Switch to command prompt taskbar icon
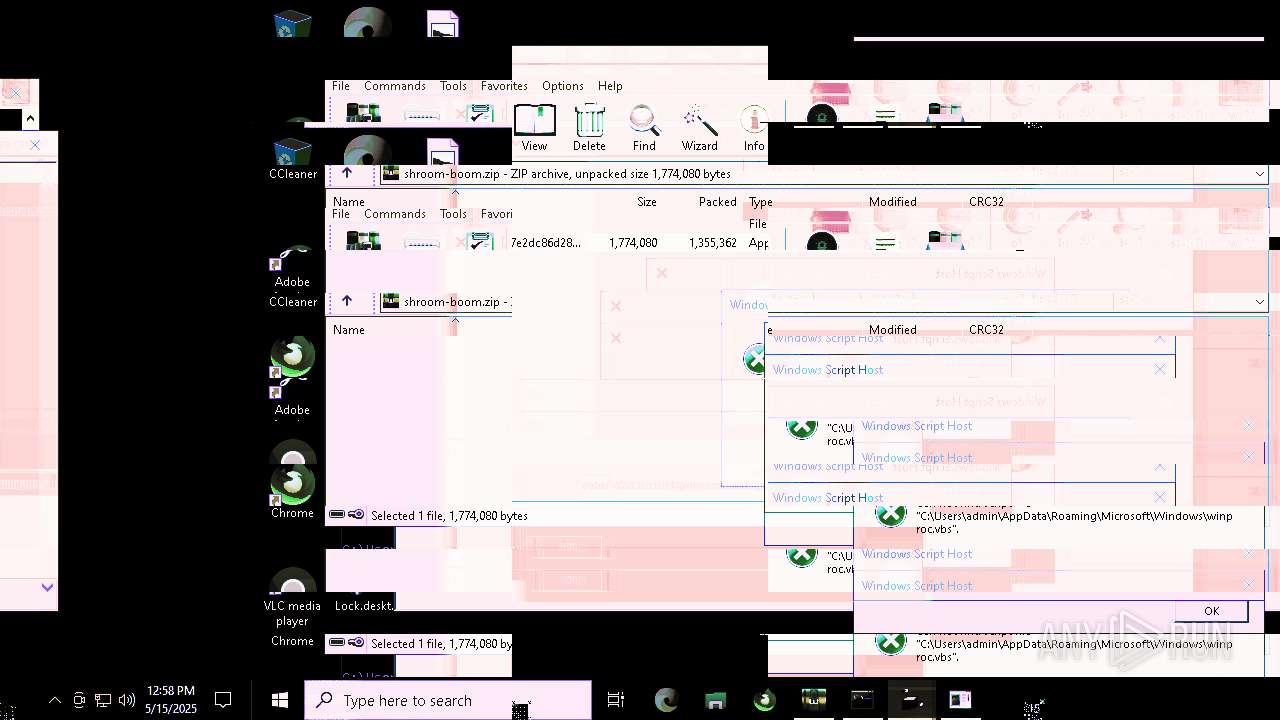The width and height of the screenshot is (1280, 720). tap(862, 700)
